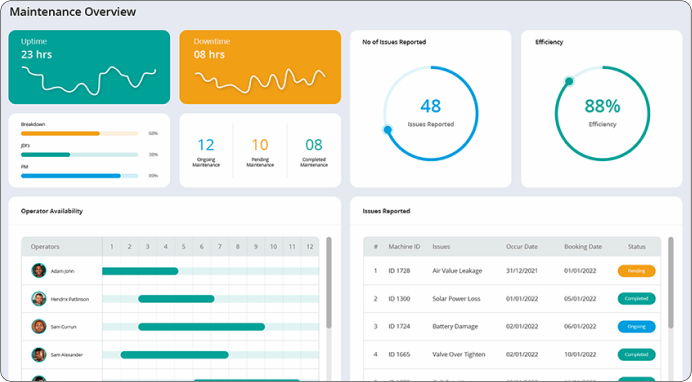Screen dimensions: 692x382
Task: Click the Breakdown progress bar
Action: [x=79, y=133]
